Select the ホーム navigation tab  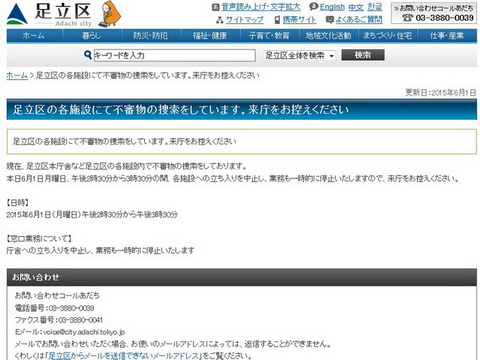34,36
